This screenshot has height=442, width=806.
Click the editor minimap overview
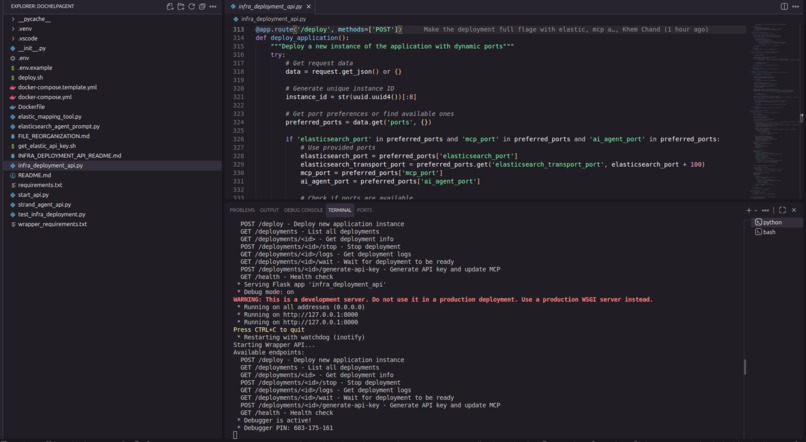coord(773,110)
